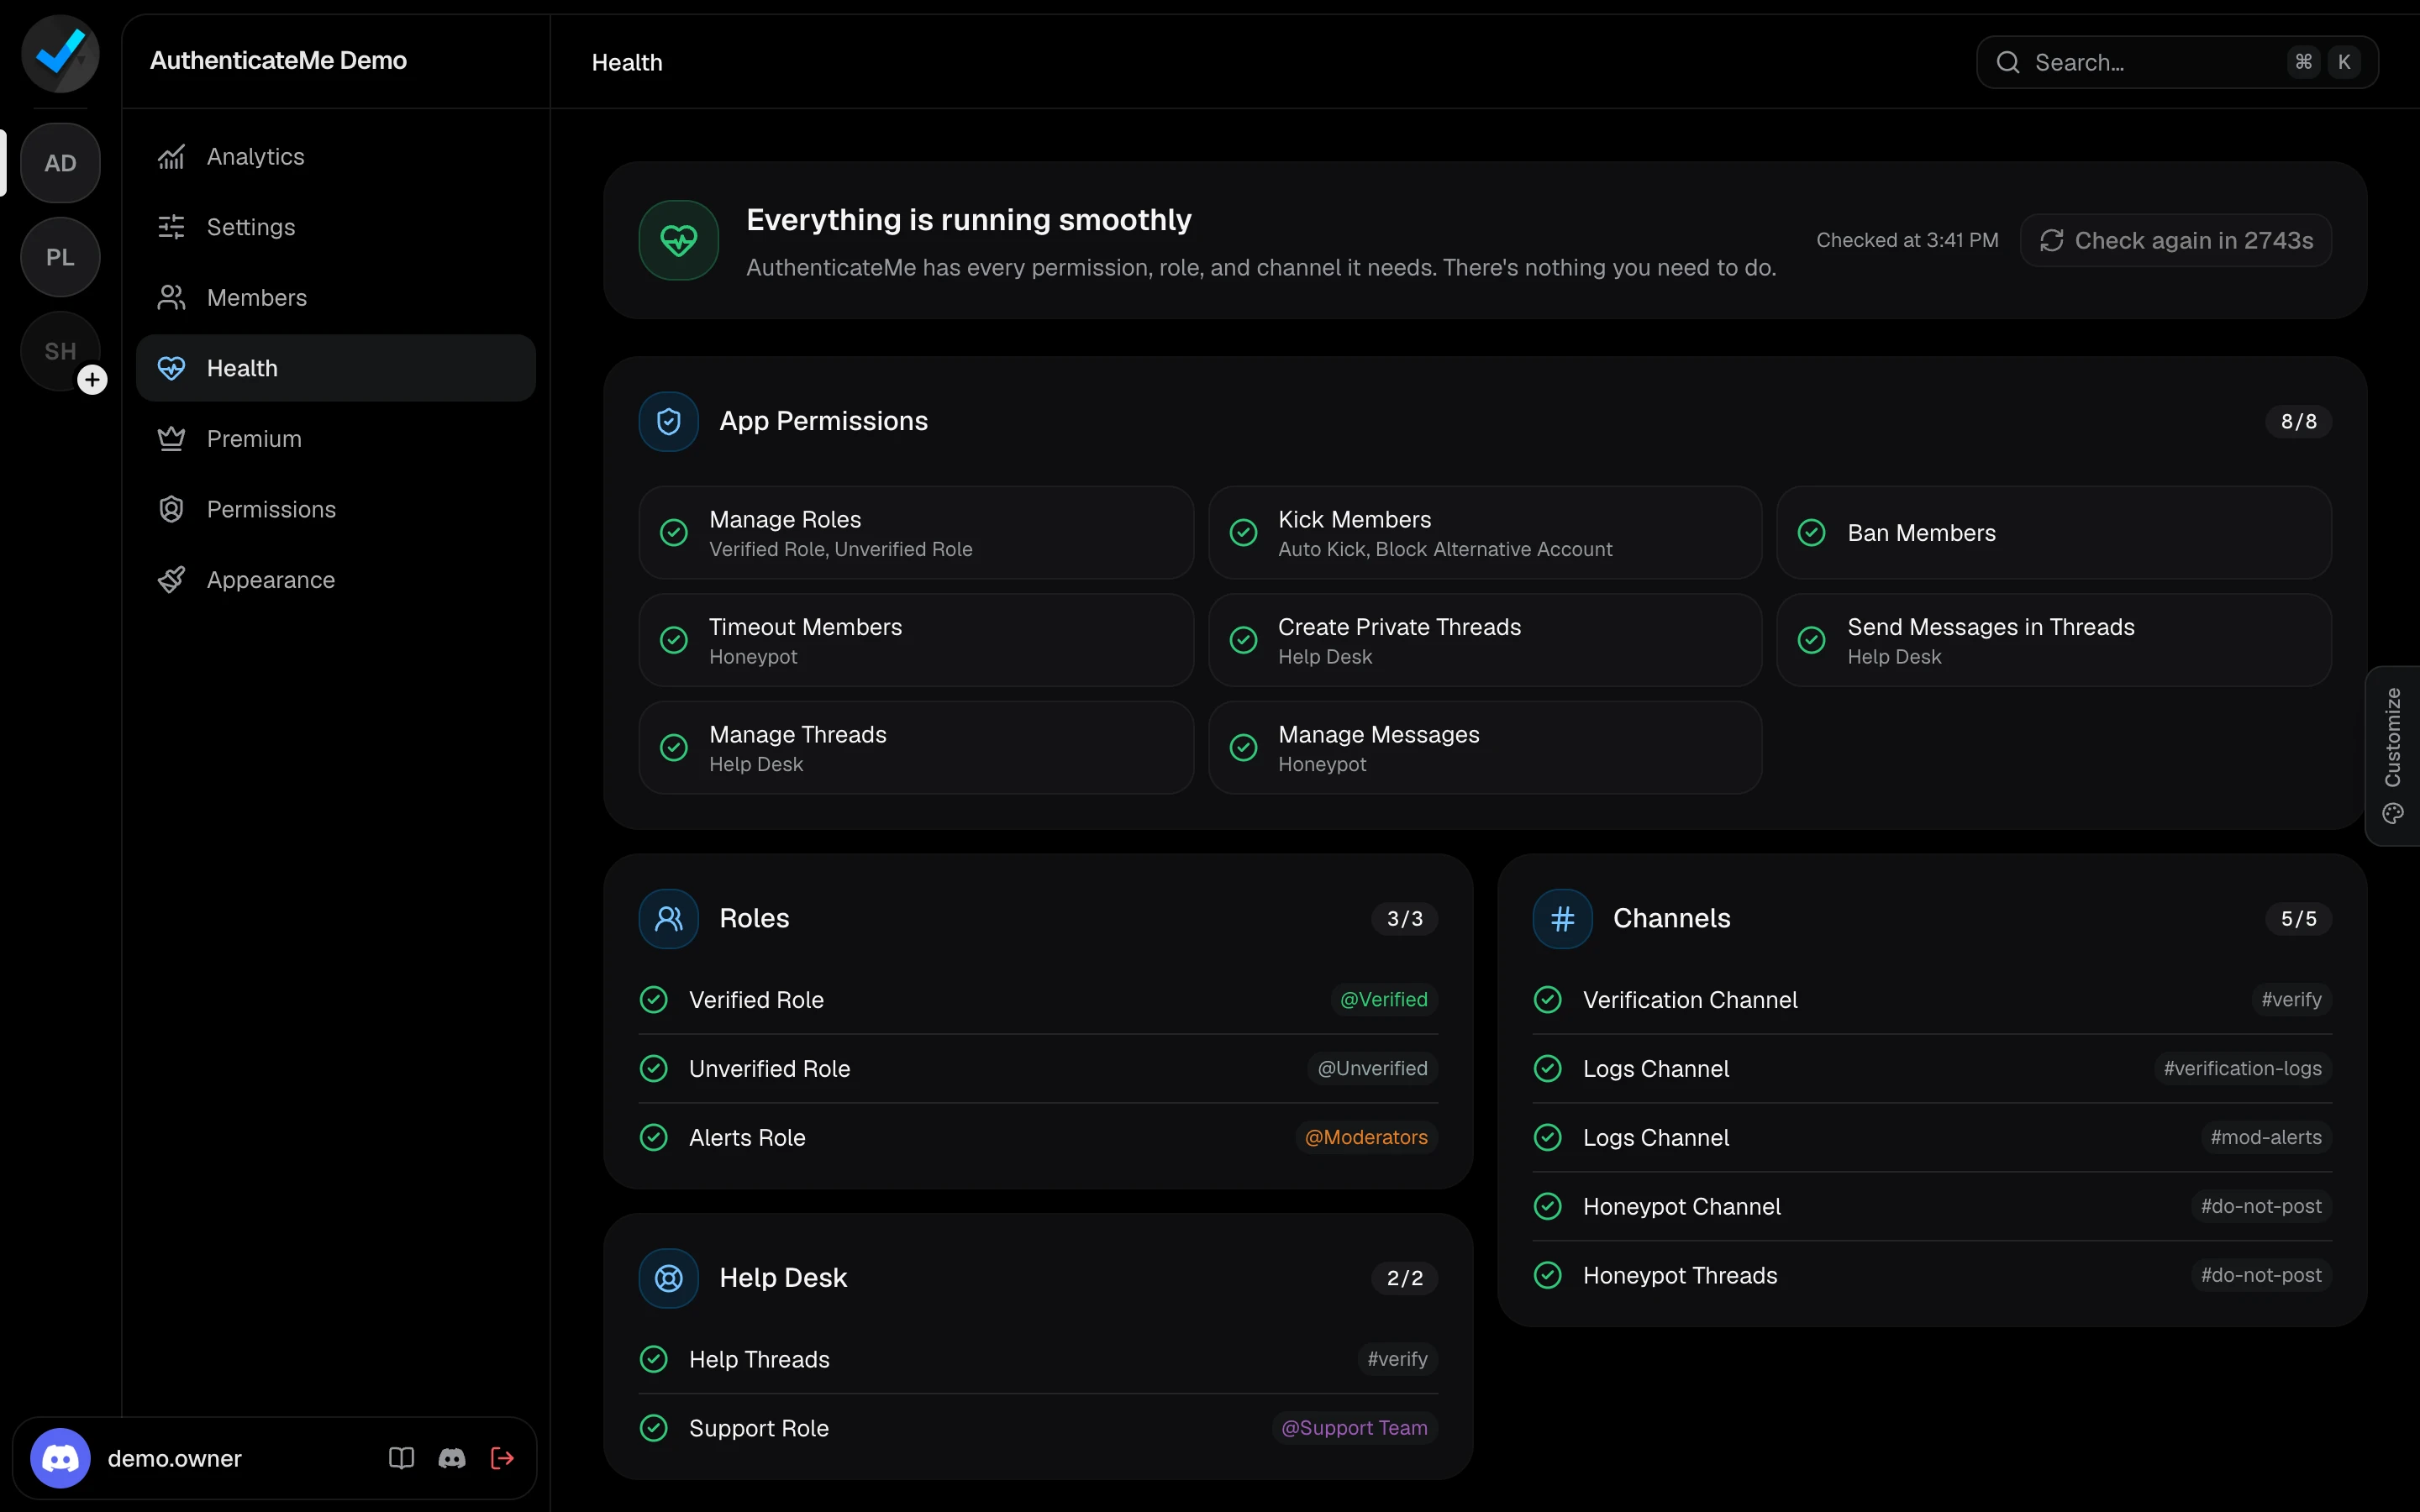This screenshot has height=1512, width=2420.
Task: Click the Send Messages in Threads card
Action: click(2054, 640)
